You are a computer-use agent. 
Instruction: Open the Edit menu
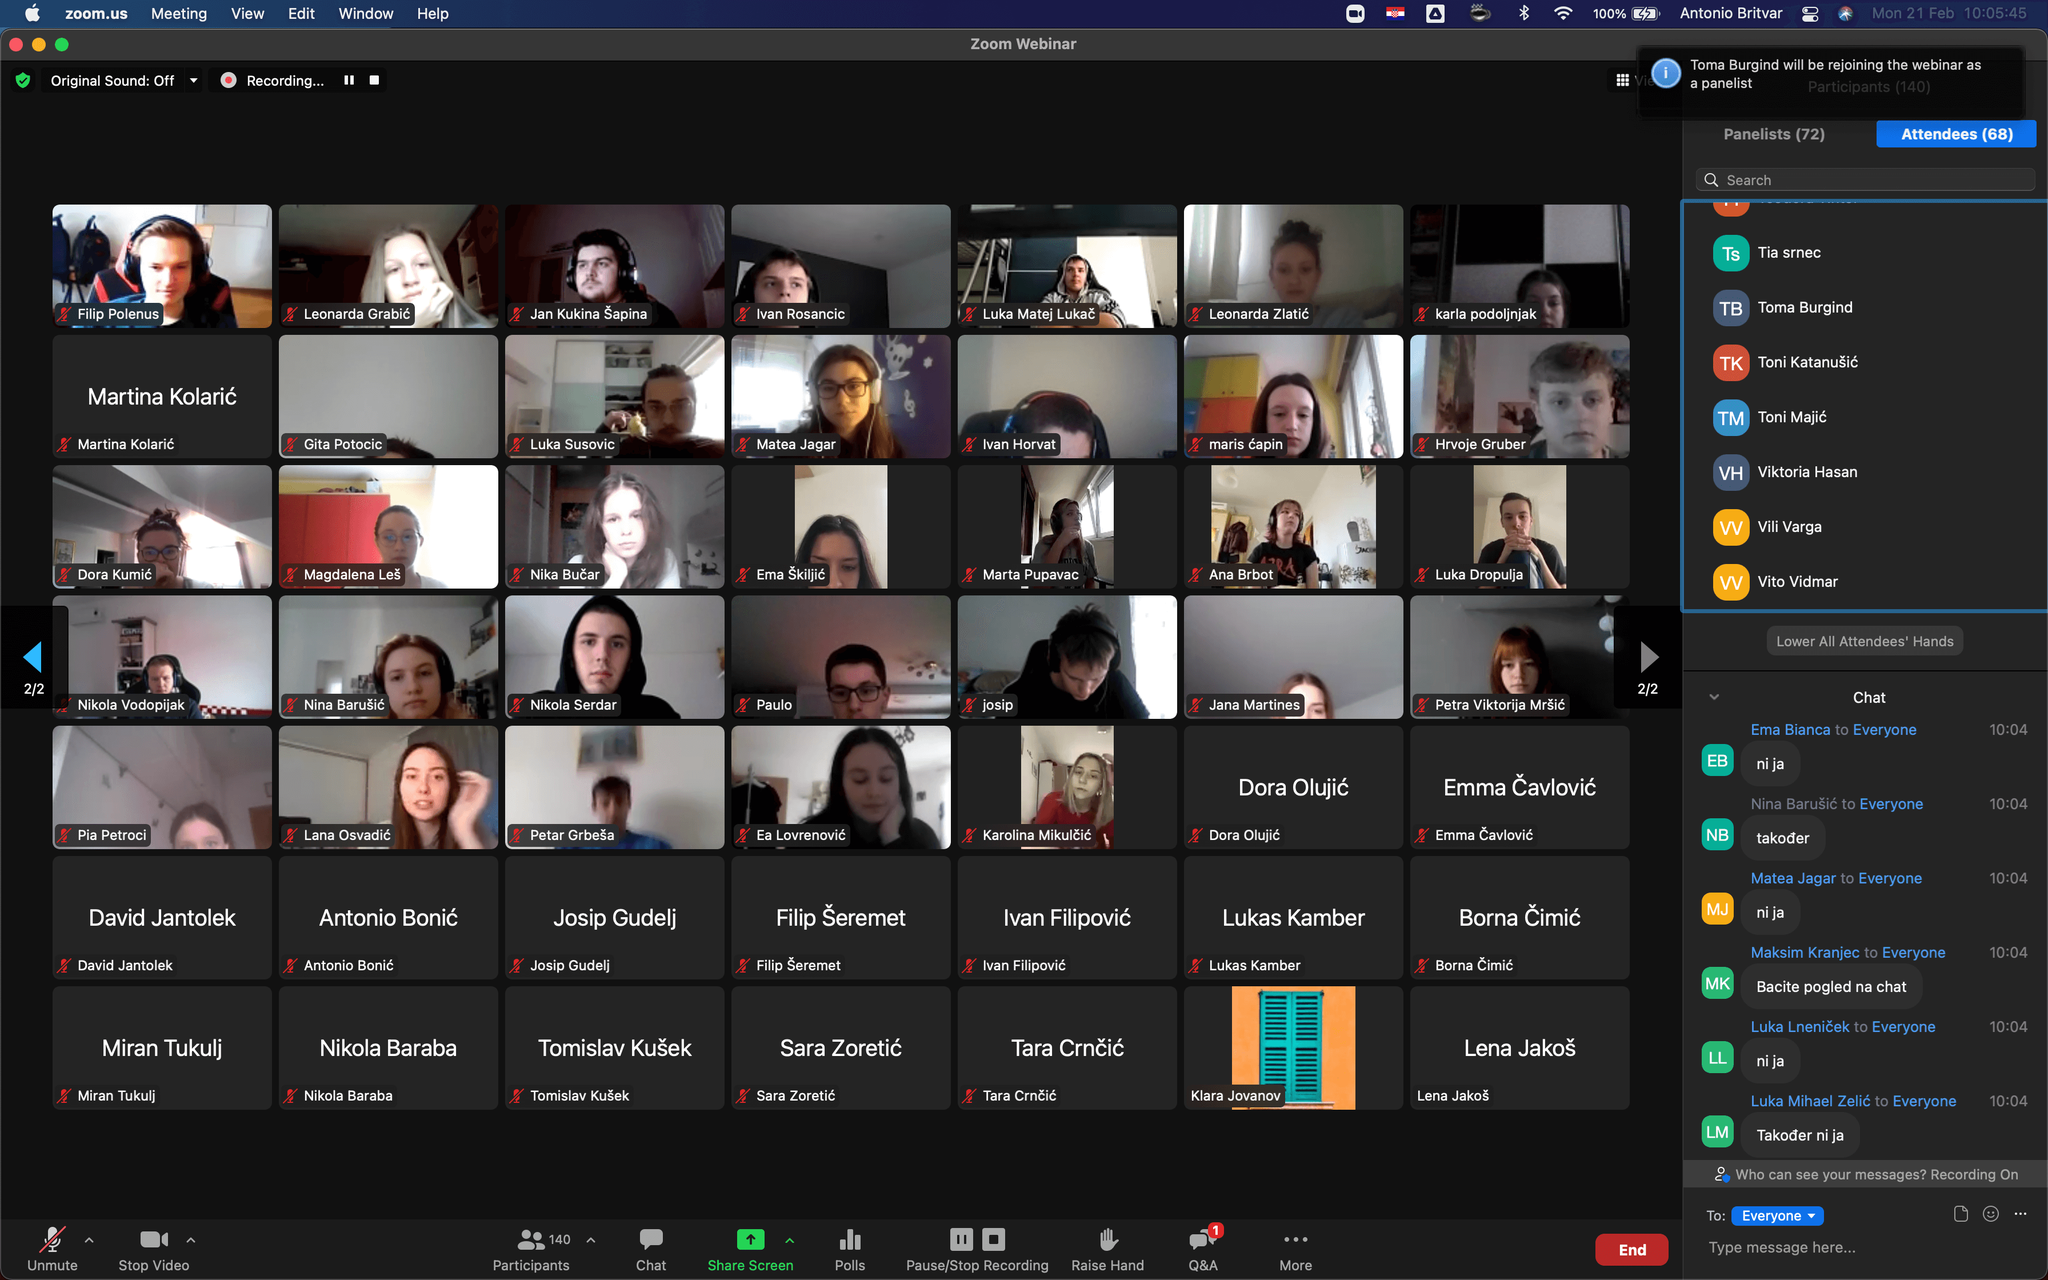[x=301, y=13]
